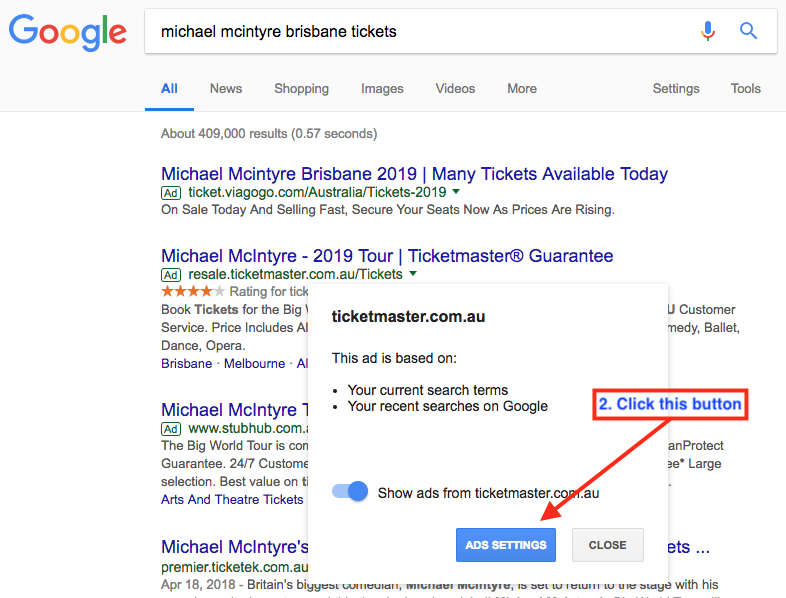Open the stubhub Michael McIntyre ad title
This screenshot has height=598, width=786.
click(x=235, y=410)
